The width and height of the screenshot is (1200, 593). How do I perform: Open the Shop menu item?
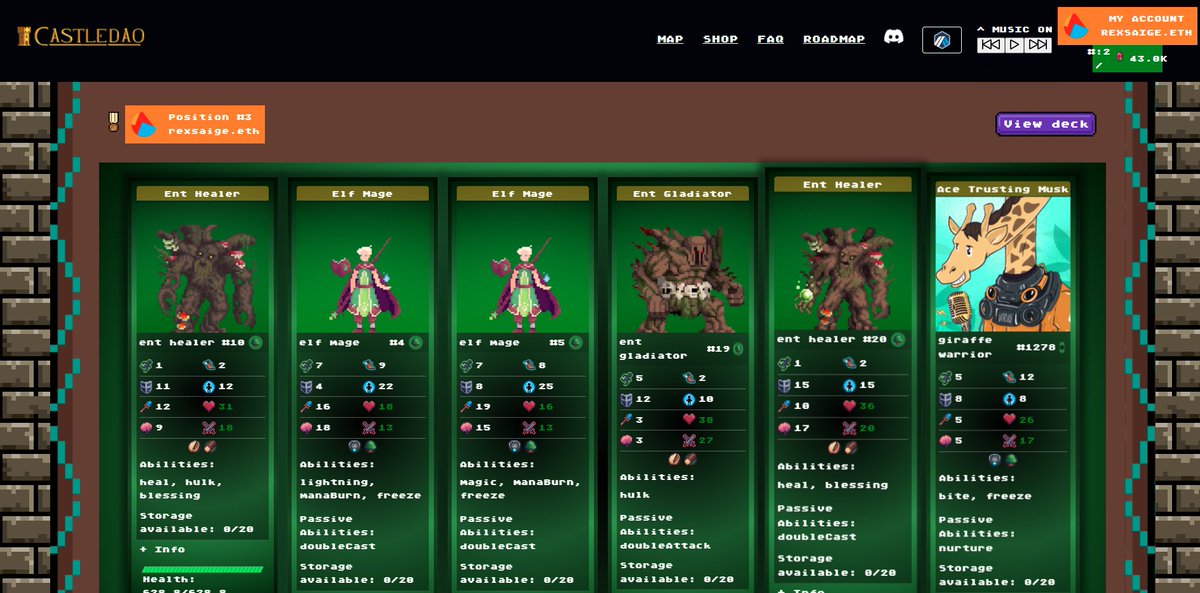click(720, 39)
